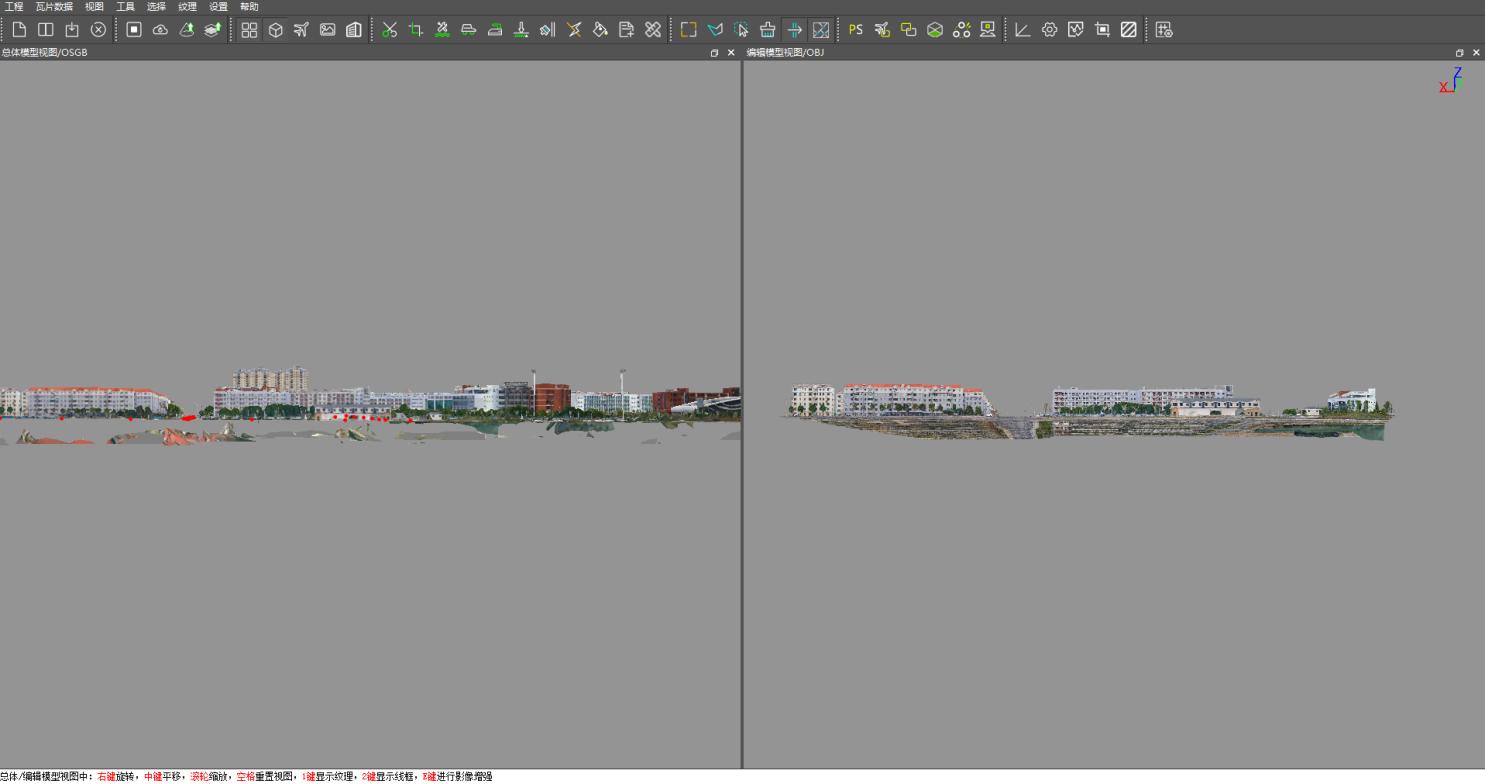1485x784 pixels.
Task: Open the 工程 menu
Action: click(x=14, y=6)
